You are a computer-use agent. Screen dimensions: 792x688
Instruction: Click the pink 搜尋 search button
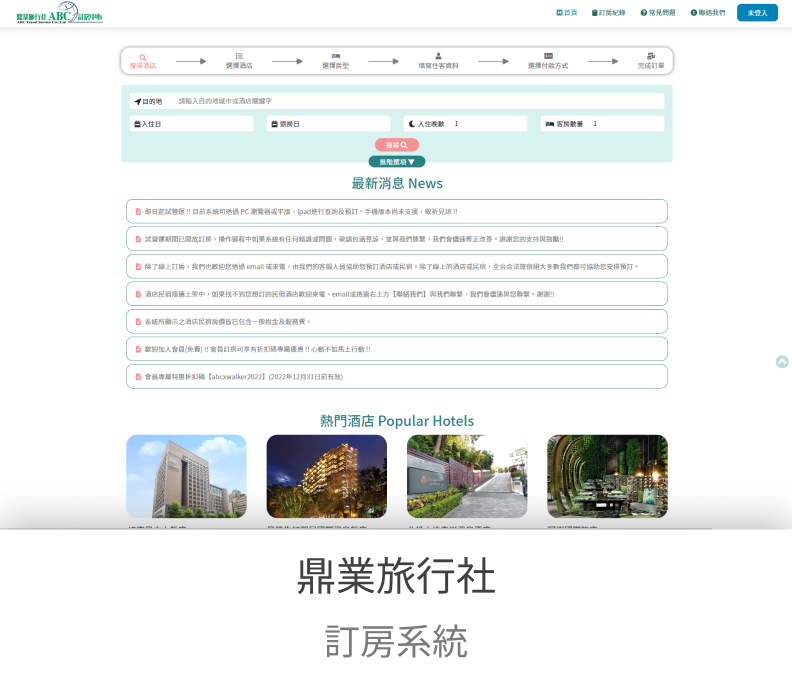point(397,145)
